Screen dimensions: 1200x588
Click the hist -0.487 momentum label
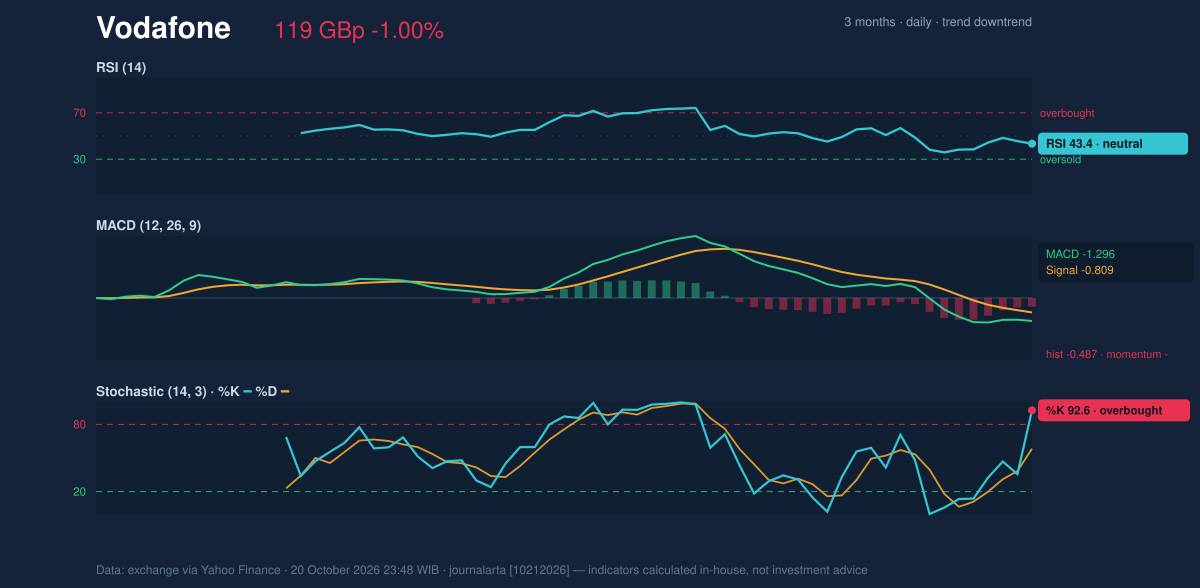(1107, 354)
